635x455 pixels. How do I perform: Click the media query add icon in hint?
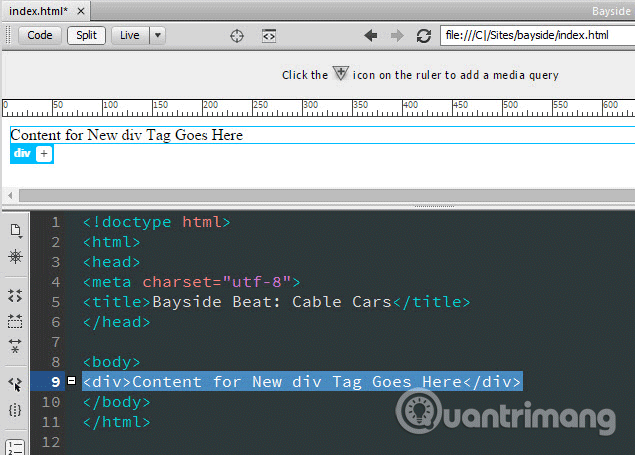[341, 74]
